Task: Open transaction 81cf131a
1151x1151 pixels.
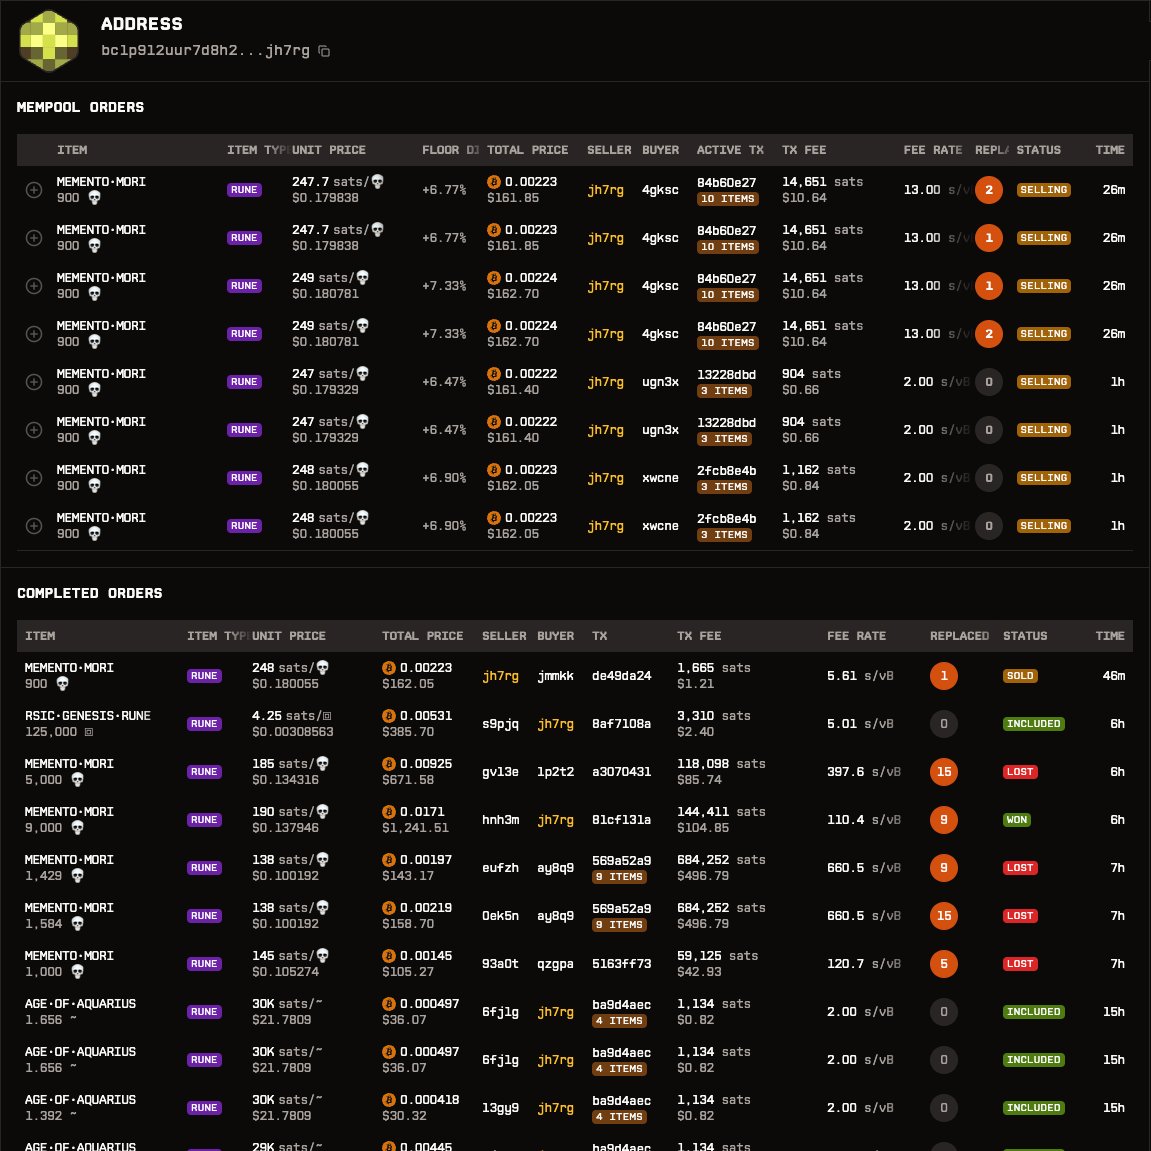Action: 622,820
